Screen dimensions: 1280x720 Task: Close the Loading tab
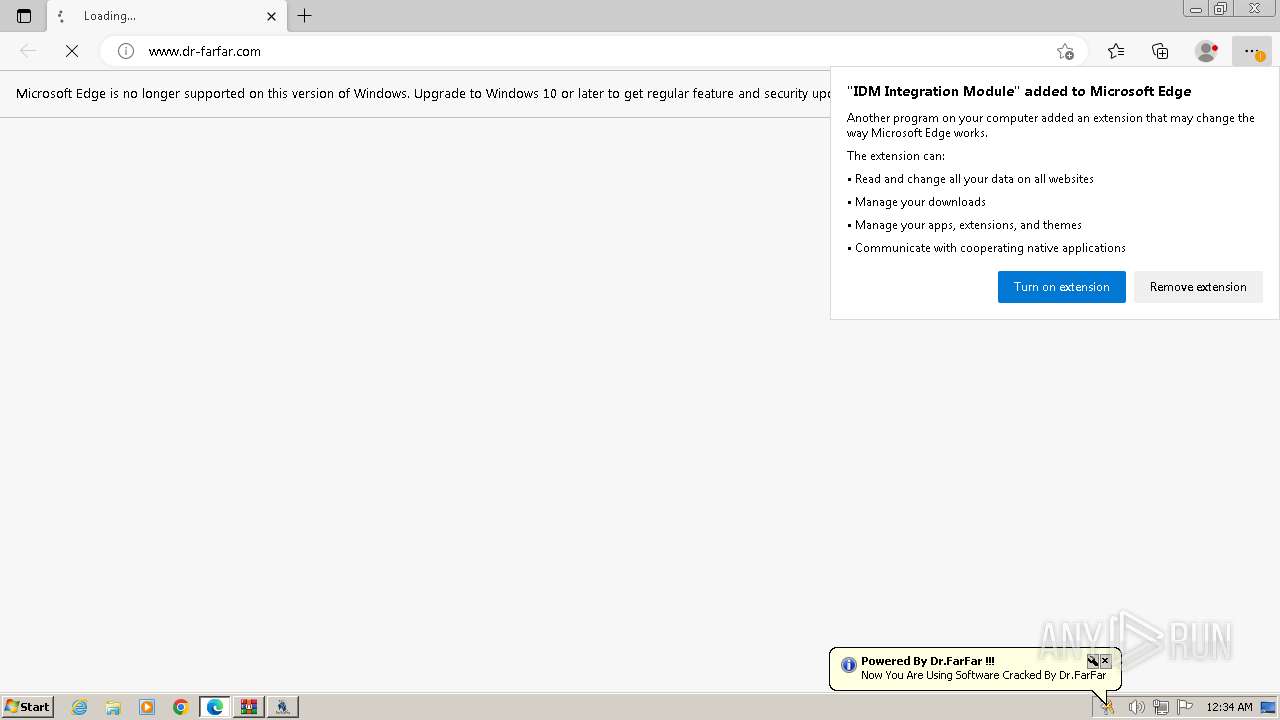pyautogui.click(x=271, y=16)
